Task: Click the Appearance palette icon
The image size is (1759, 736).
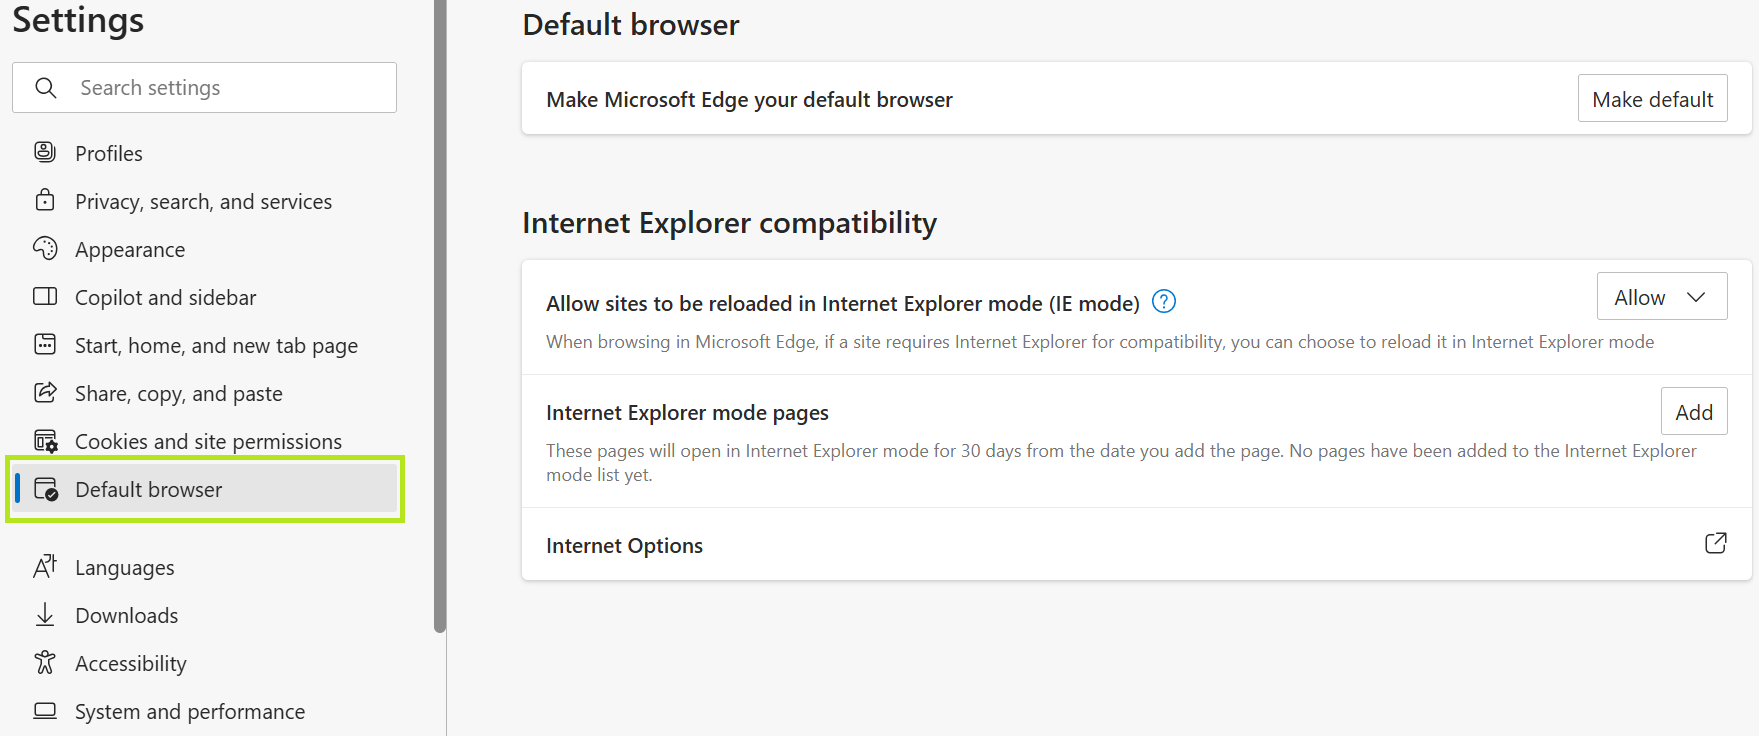Action: click(45, 248)
